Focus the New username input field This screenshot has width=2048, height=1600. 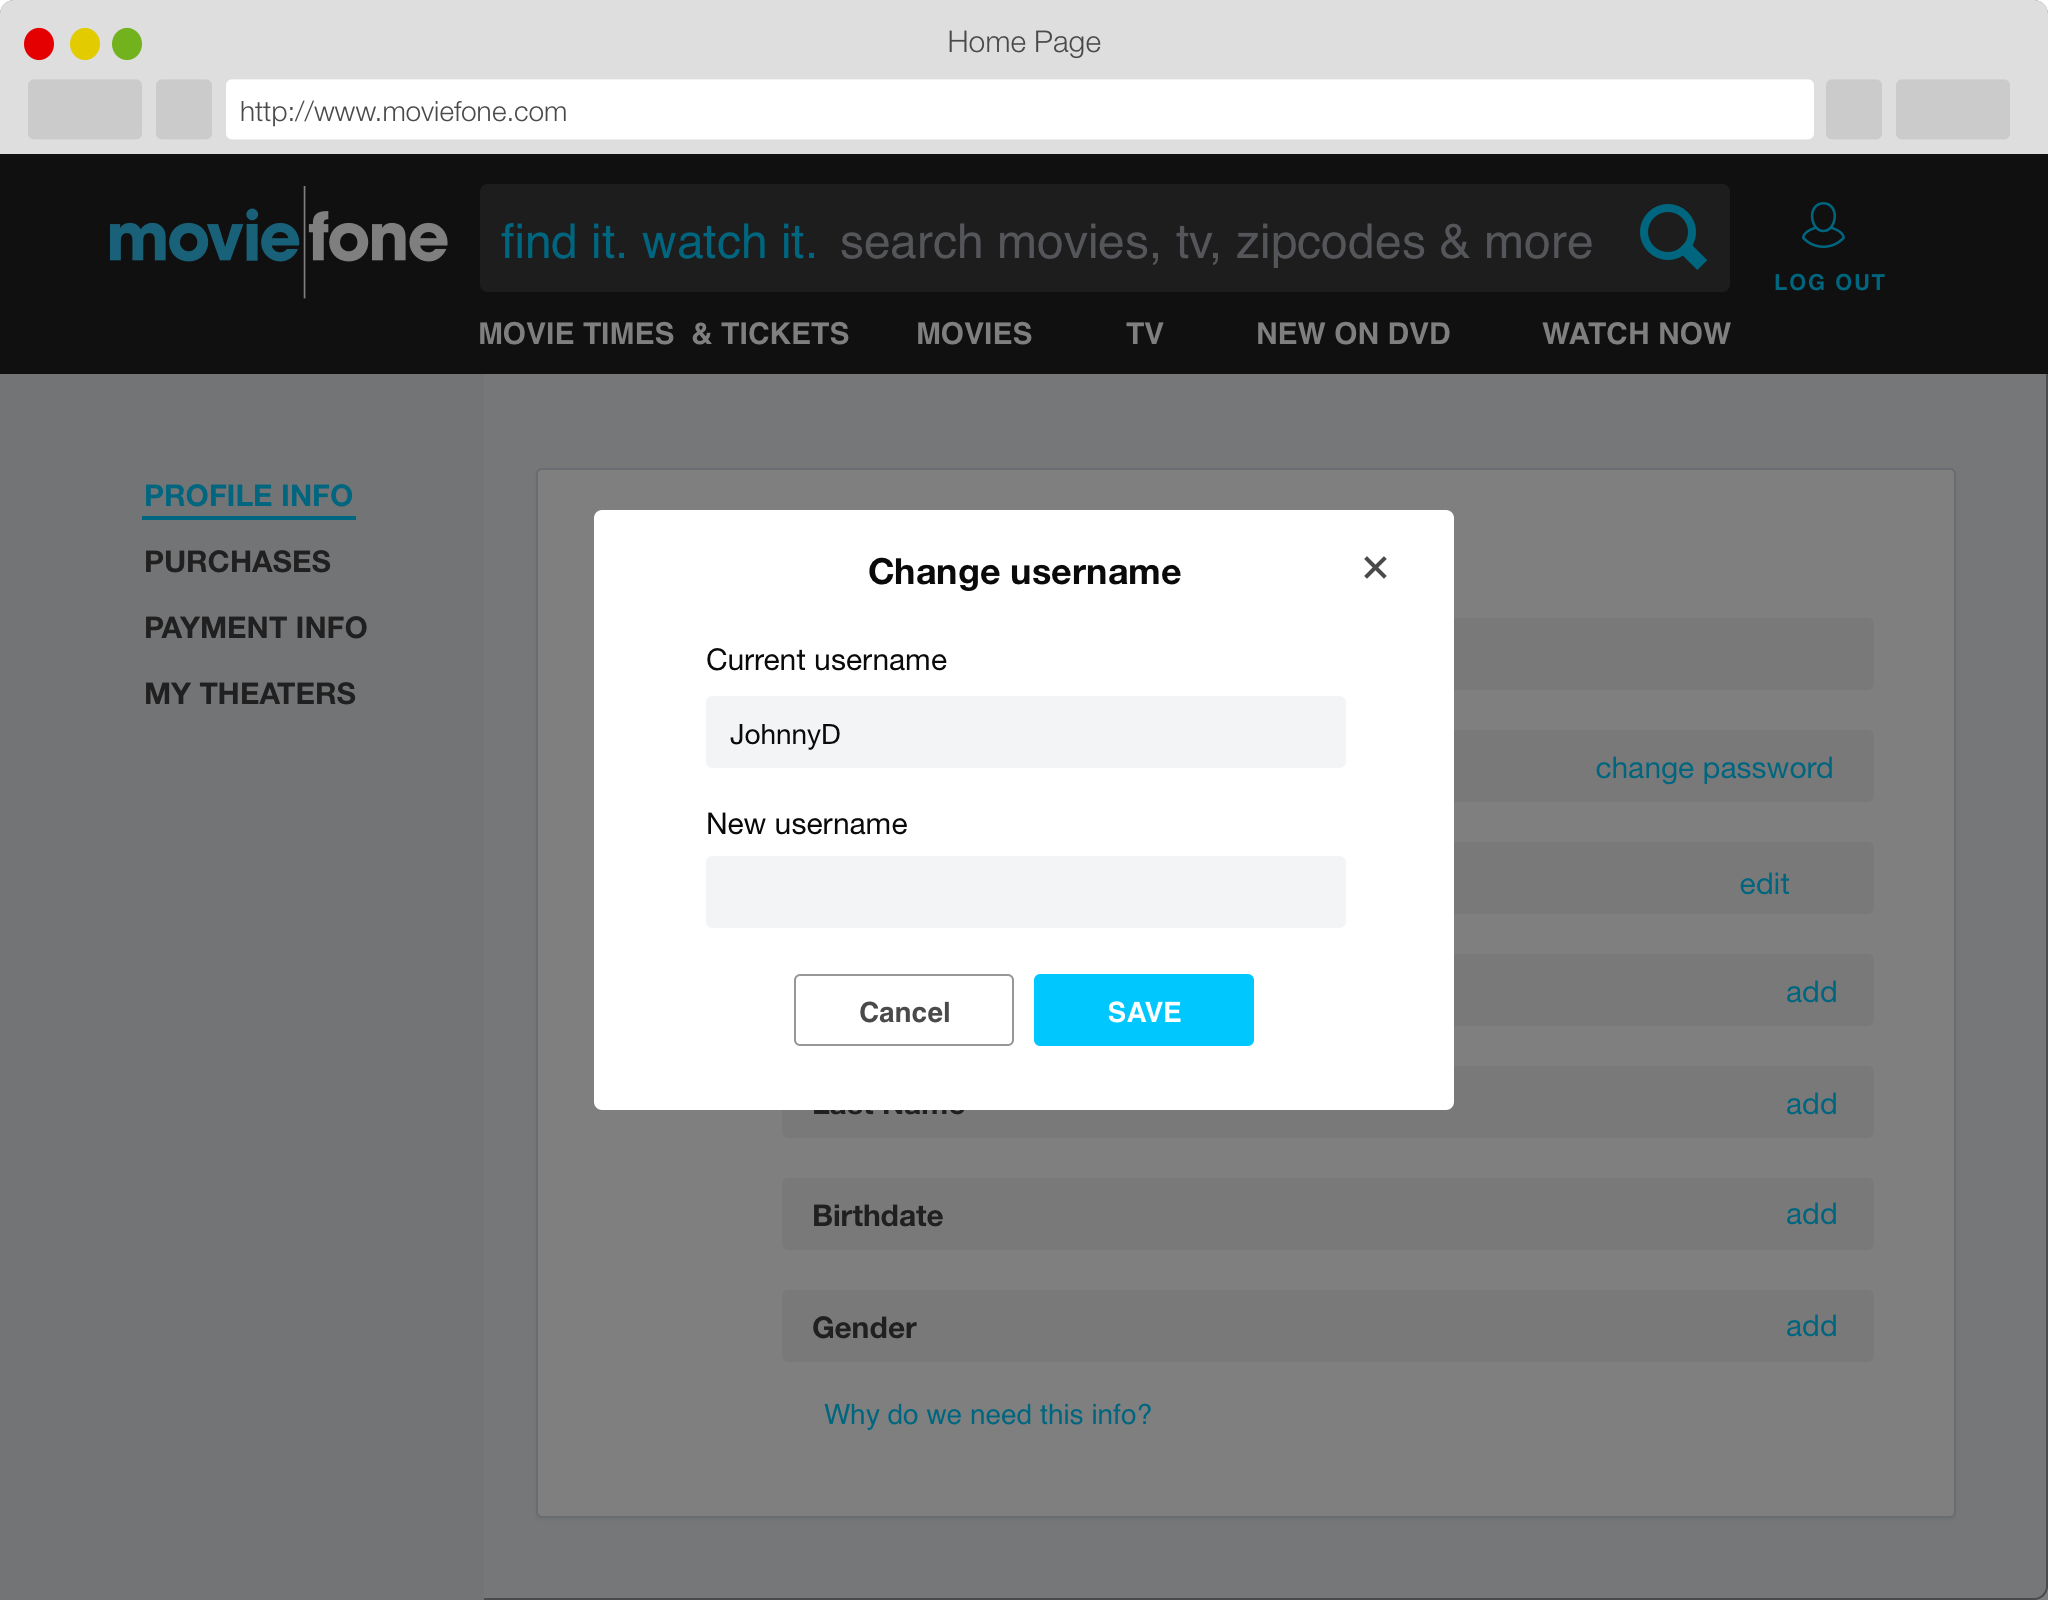pyautogui.click(x=1025, y=892)
